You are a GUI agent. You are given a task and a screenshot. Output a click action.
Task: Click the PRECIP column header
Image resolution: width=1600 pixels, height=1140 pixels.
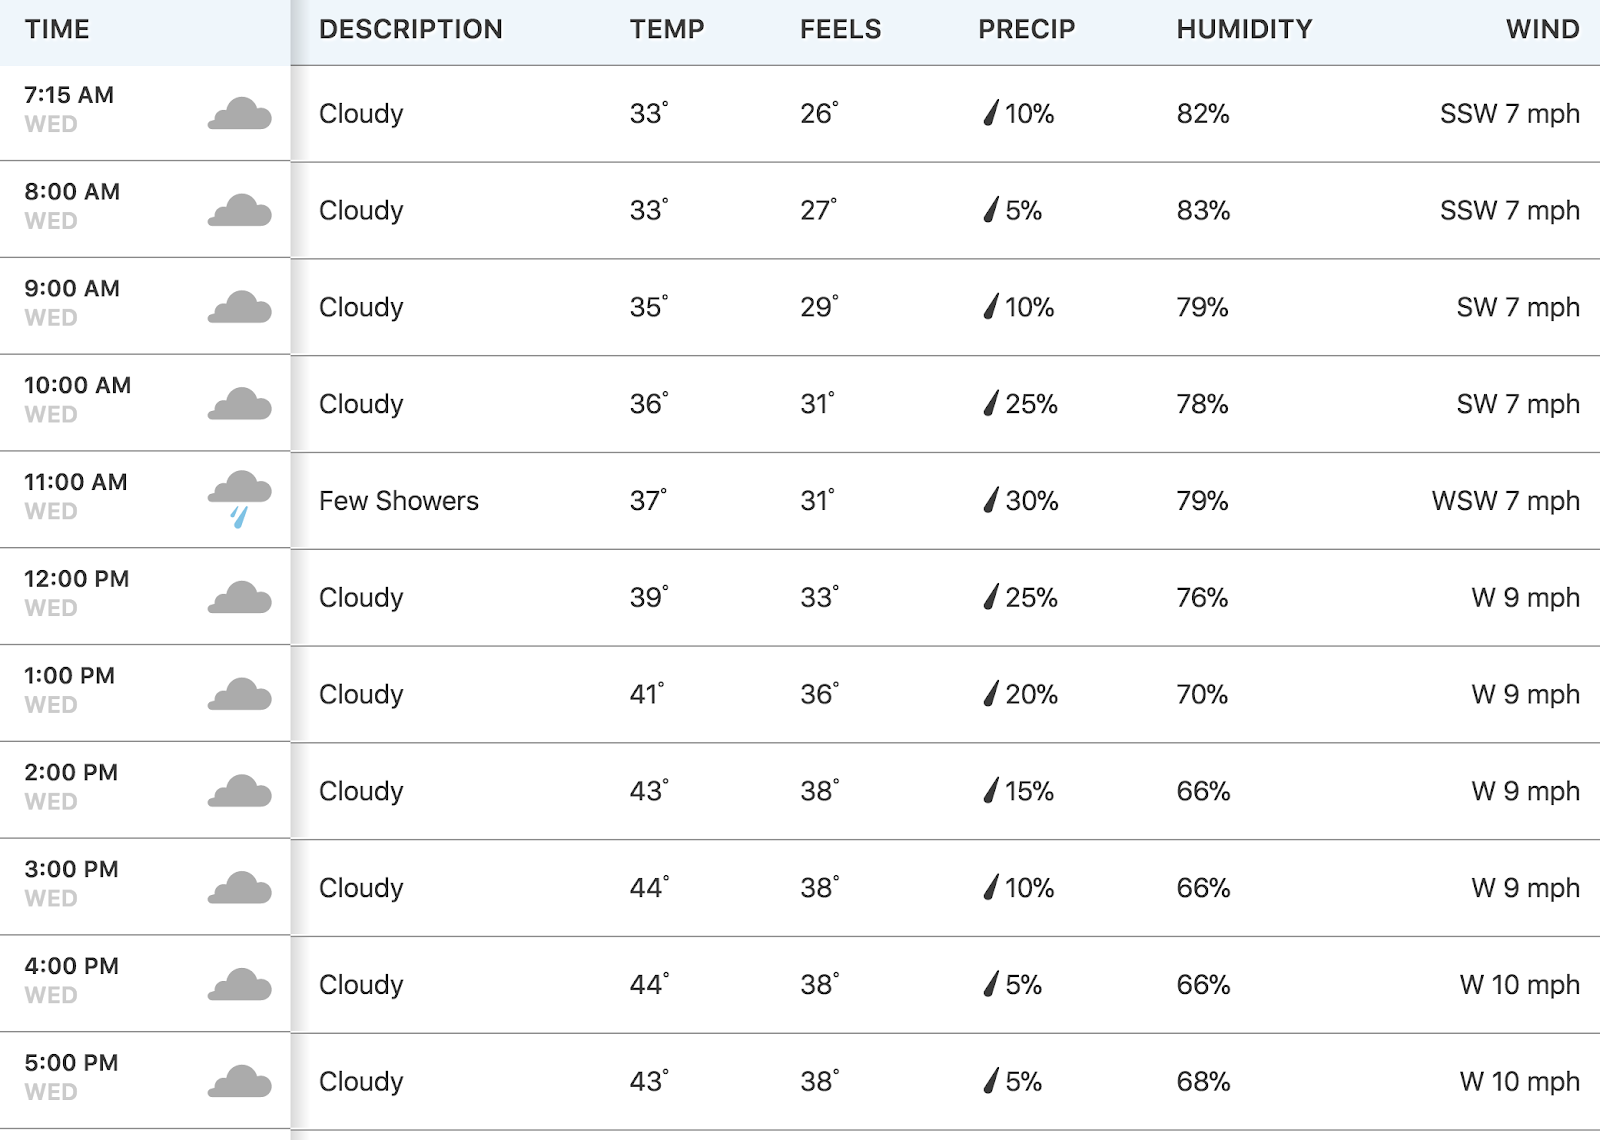(1027, 29)
